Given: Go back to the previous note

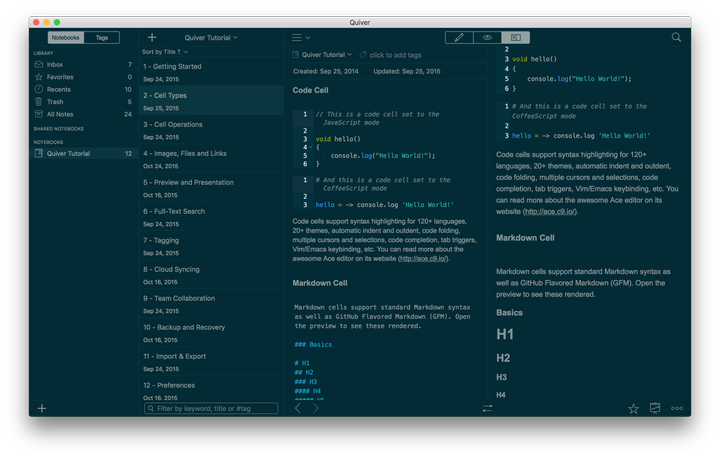Looking at the screenshot, I should pyautogui.click(x=297, y=408).
